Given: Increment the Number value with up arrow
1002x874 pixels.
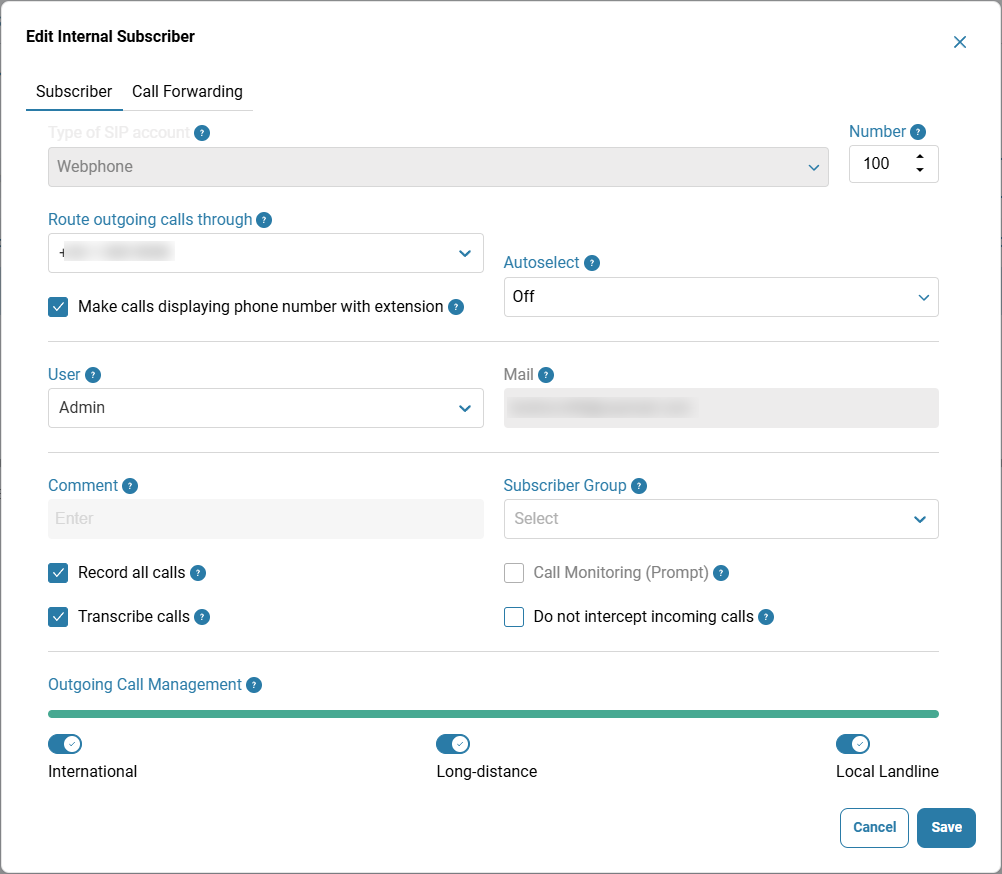Looking at the screenshot, I should point(920,157).
